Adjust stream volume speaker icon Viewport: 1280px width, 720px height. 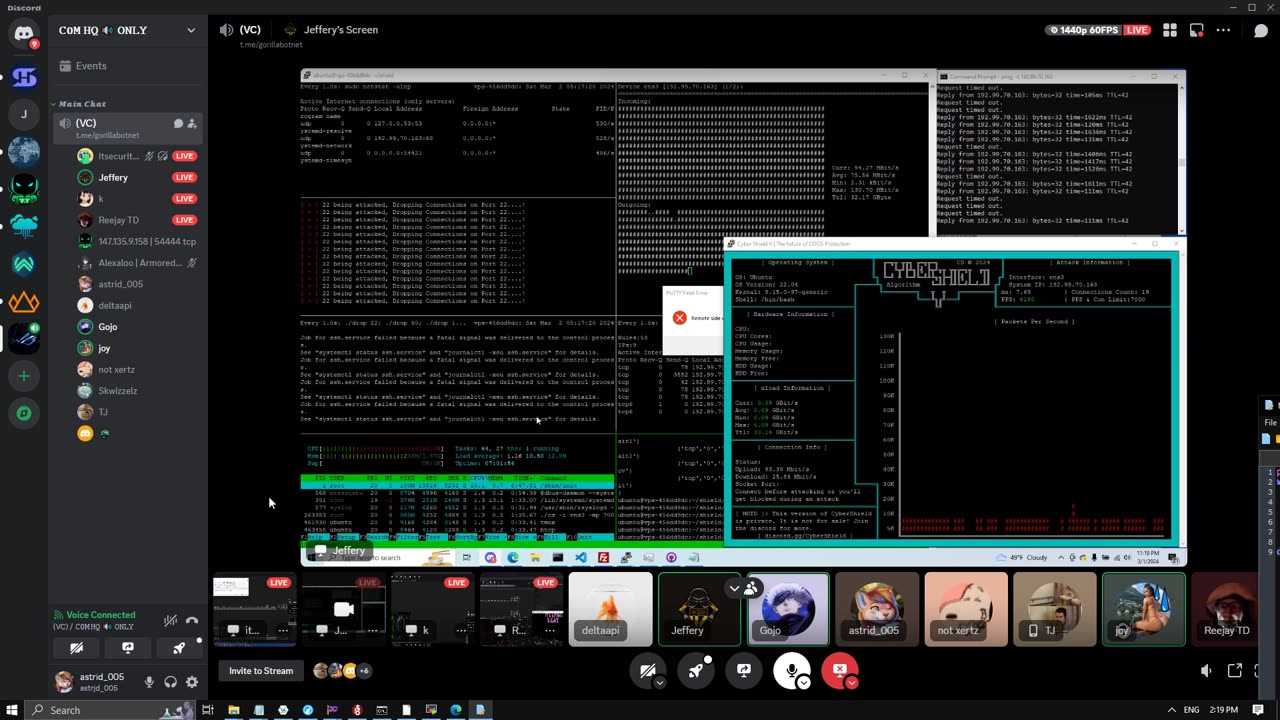(x=1206, y=671)
